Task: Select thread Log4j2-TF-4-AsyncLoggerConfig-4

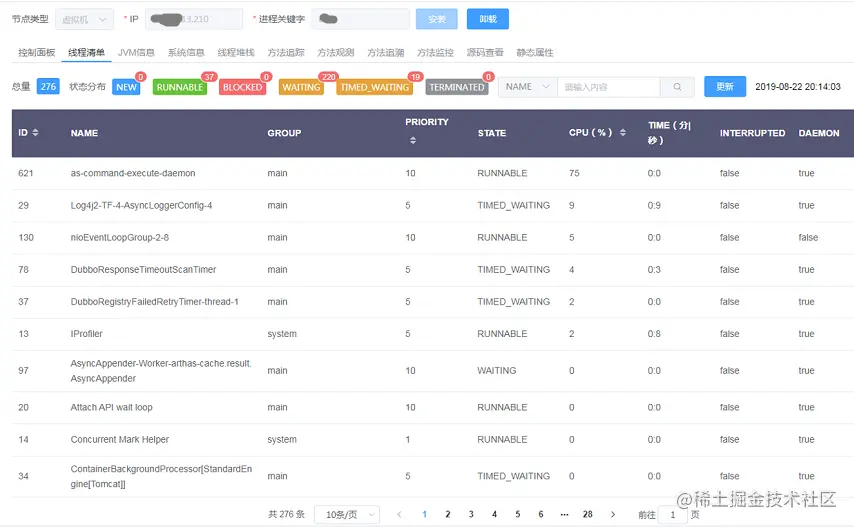Action: coord(141,205)
